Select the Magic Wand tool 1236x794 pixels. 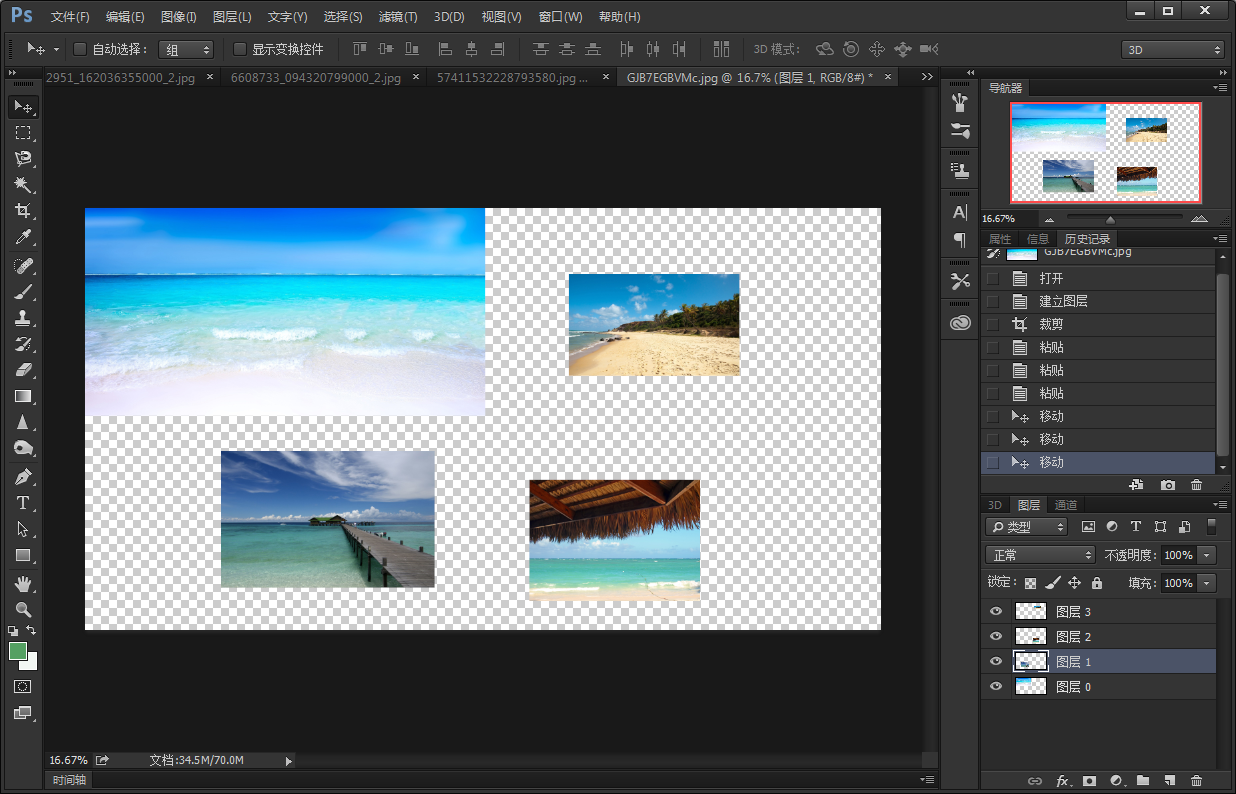pos(23,185)
